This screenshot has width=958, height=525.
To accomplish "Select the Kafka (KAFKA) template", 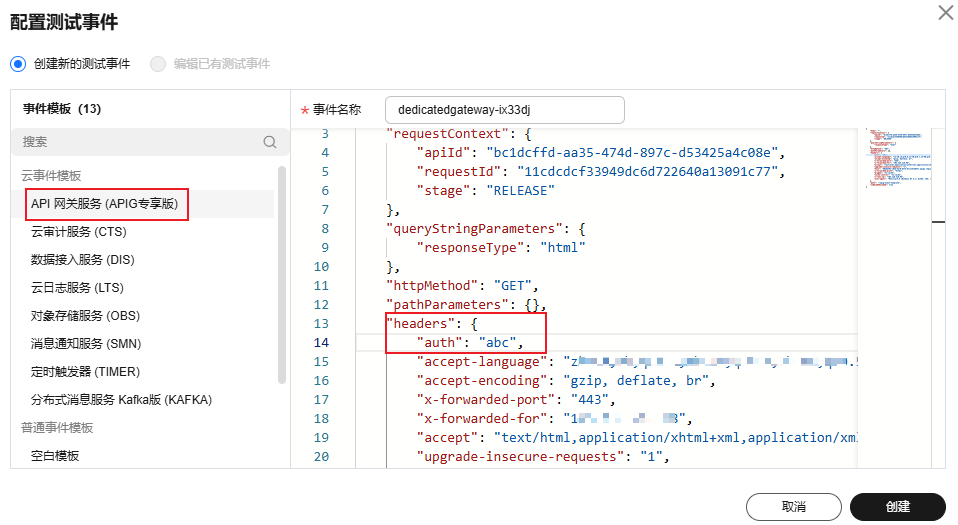I will 121,400.
